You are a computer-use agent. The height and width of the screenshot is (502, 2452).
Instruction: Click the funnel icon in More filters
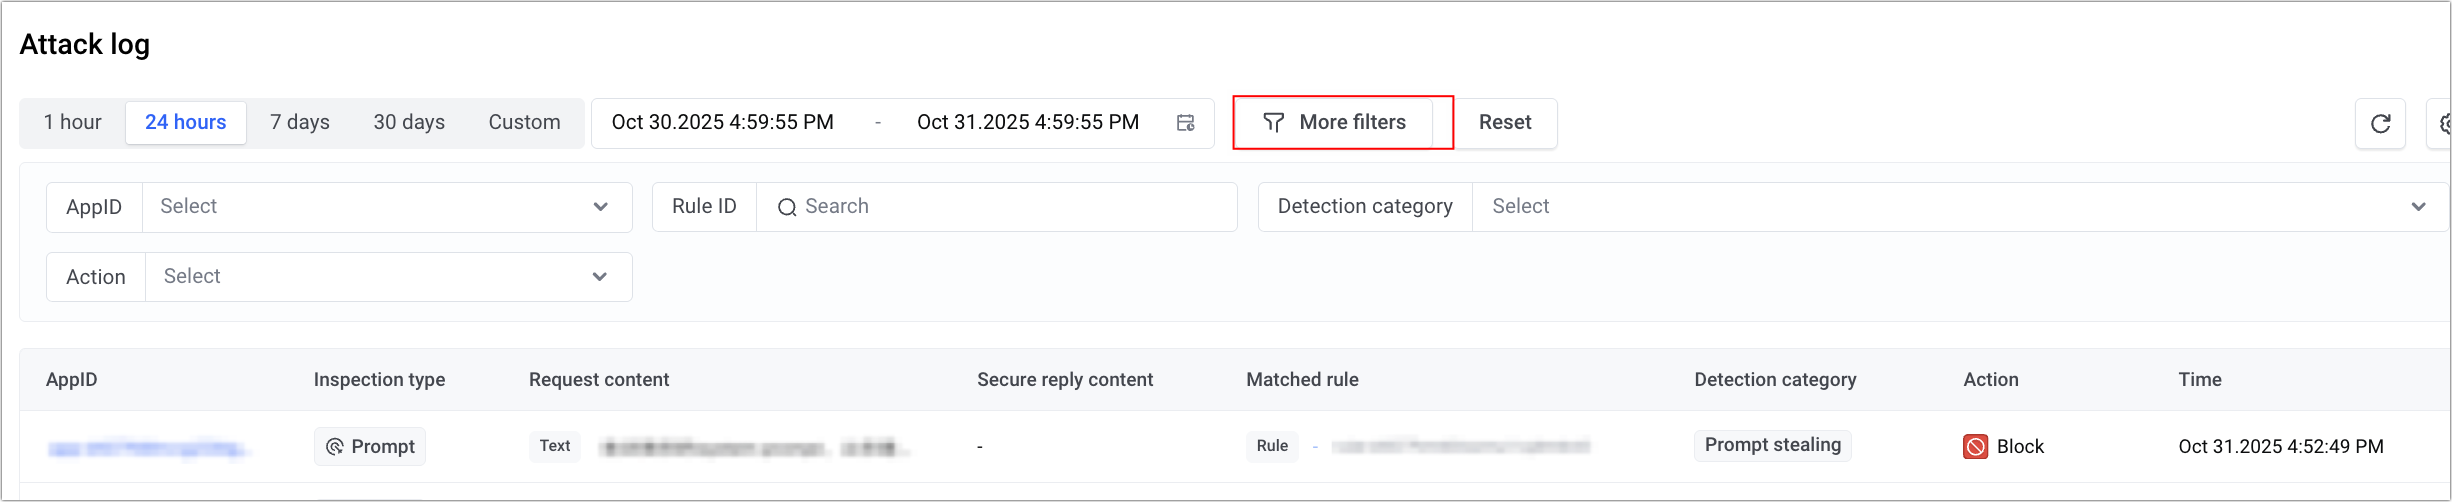(1273, 122)
